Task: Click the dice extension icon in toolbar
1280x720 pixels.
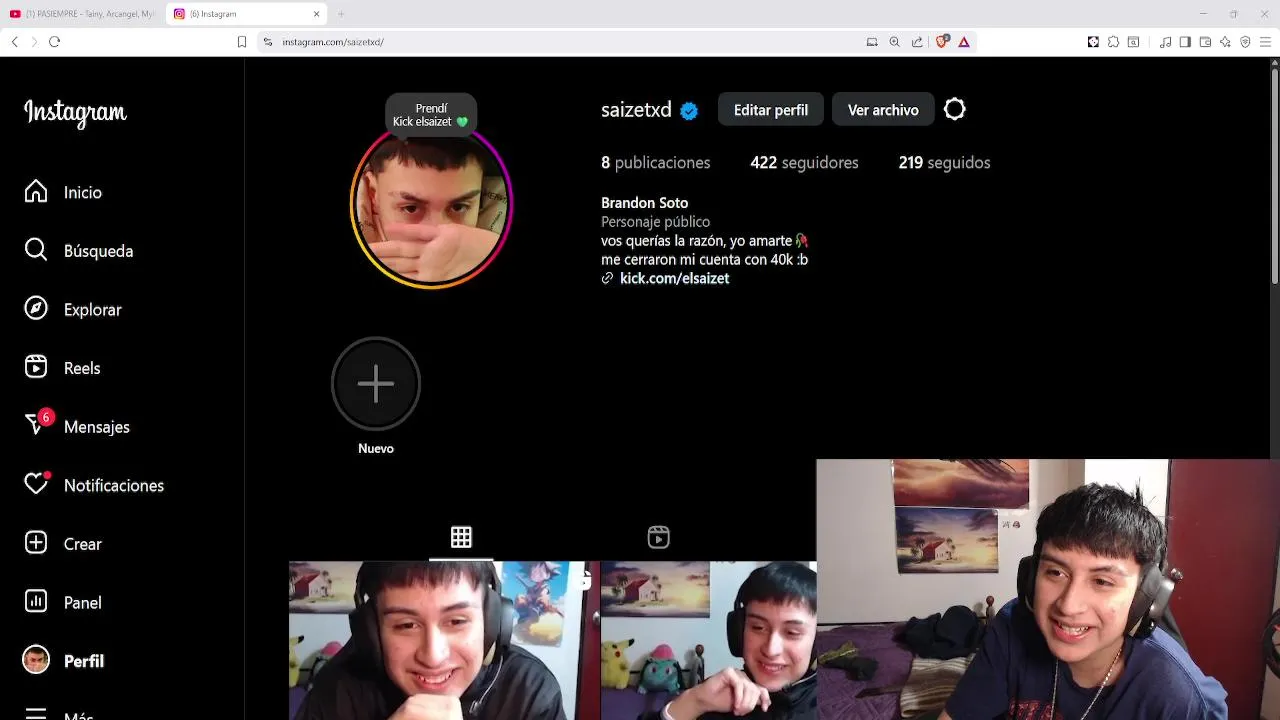Action: click(x=1093, y=42)
